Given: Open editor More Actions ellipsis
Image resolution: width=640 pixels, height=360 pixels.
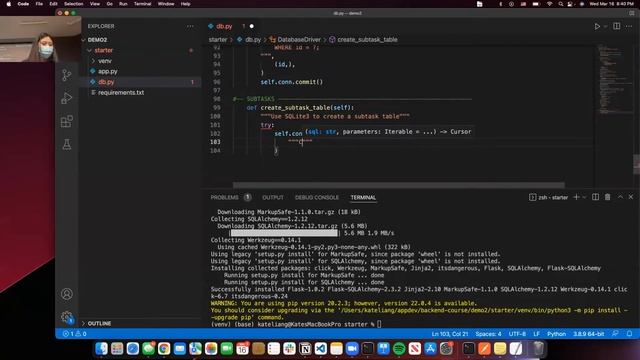Looking at the screenshot, I should pos(629,26).
